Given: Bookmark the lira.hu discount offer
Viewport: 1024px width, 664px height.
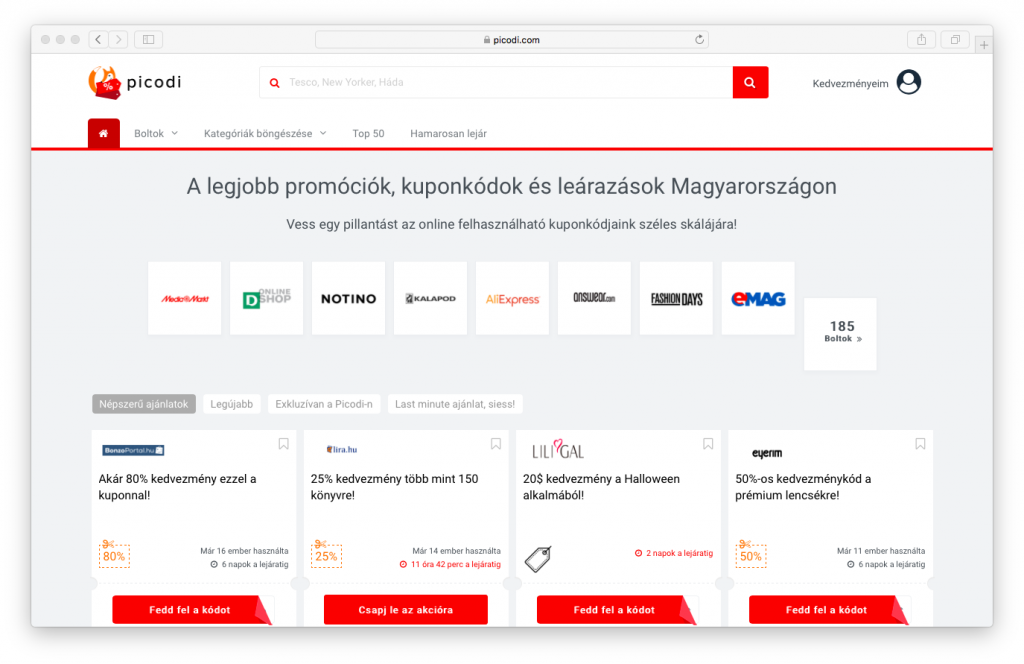Looking at the screenshot, I should coord(495,443).
